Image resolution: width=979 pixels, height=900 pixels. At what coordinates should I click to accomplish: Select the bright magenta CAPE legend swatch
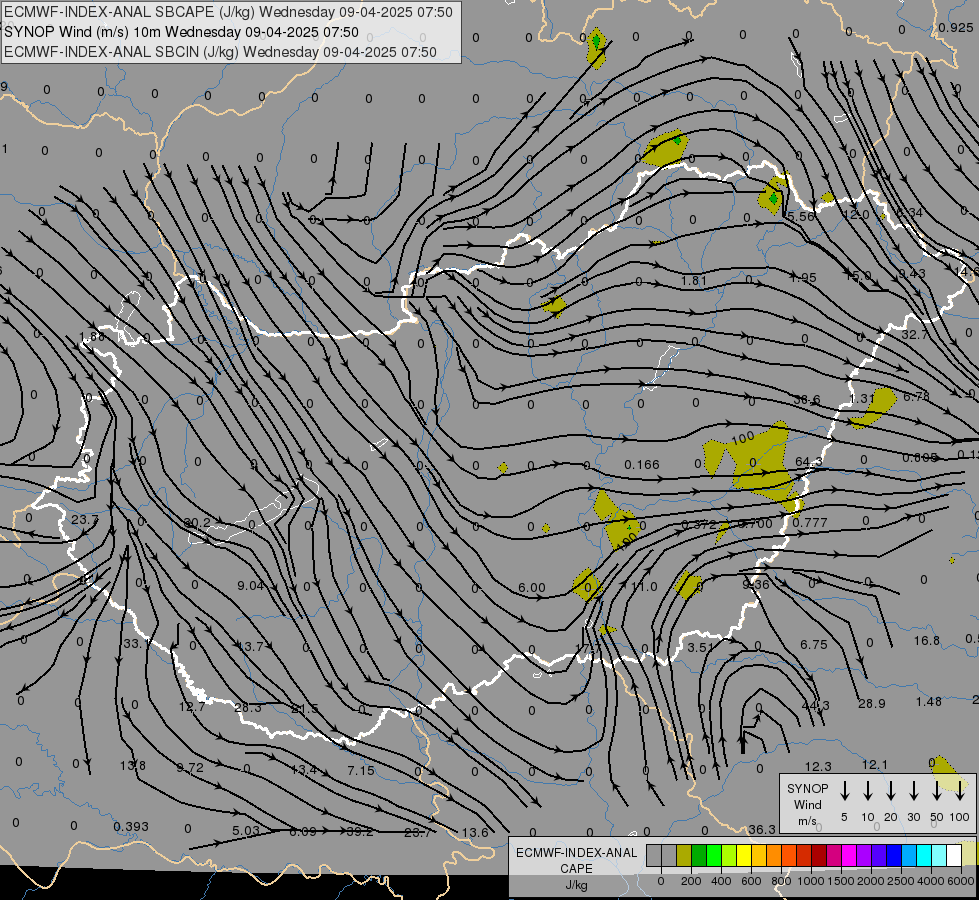coord(849,856)
